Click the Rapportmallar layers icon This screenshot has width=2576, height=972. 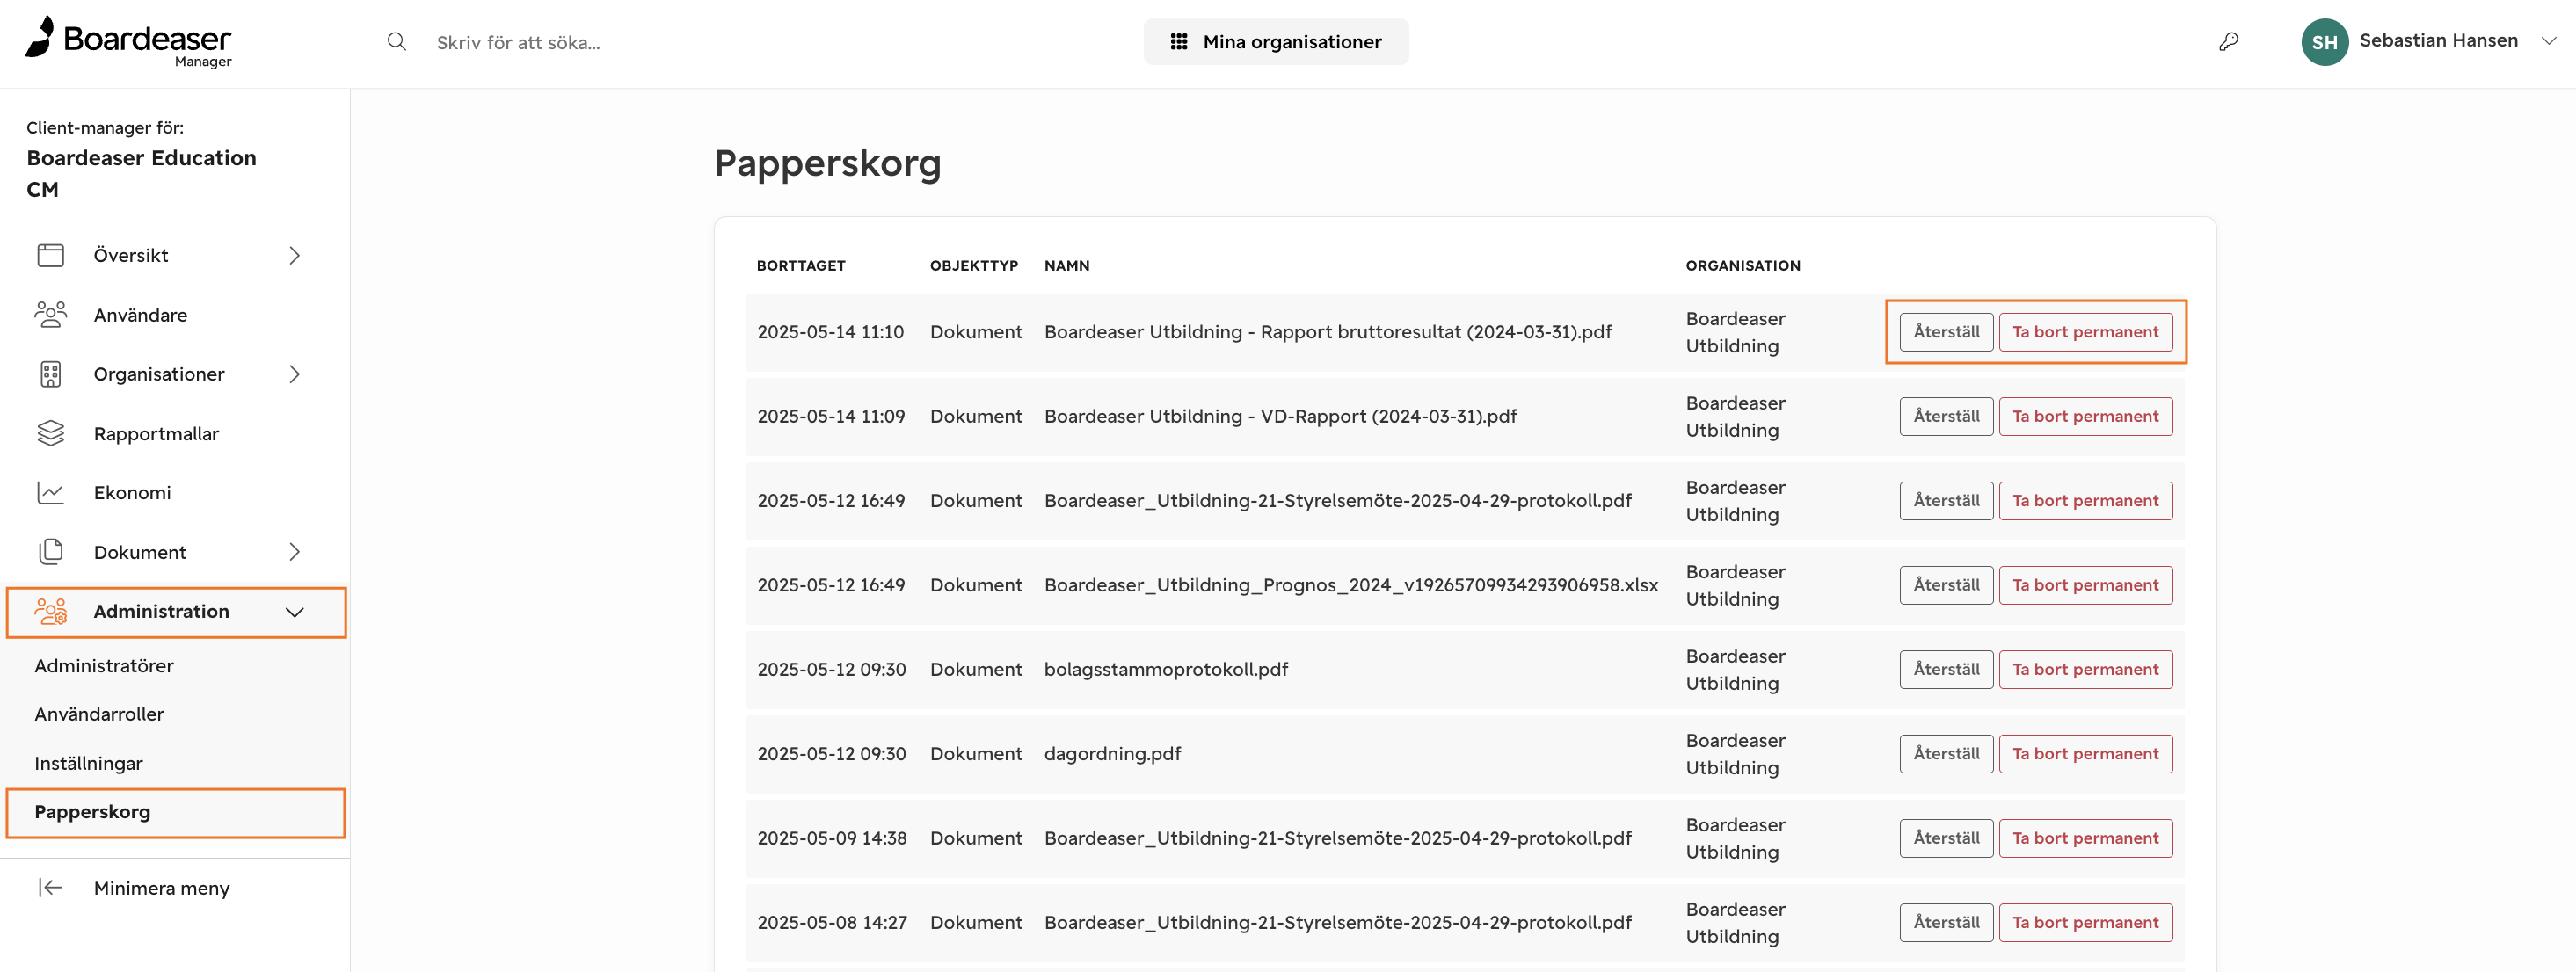(51, 433)
